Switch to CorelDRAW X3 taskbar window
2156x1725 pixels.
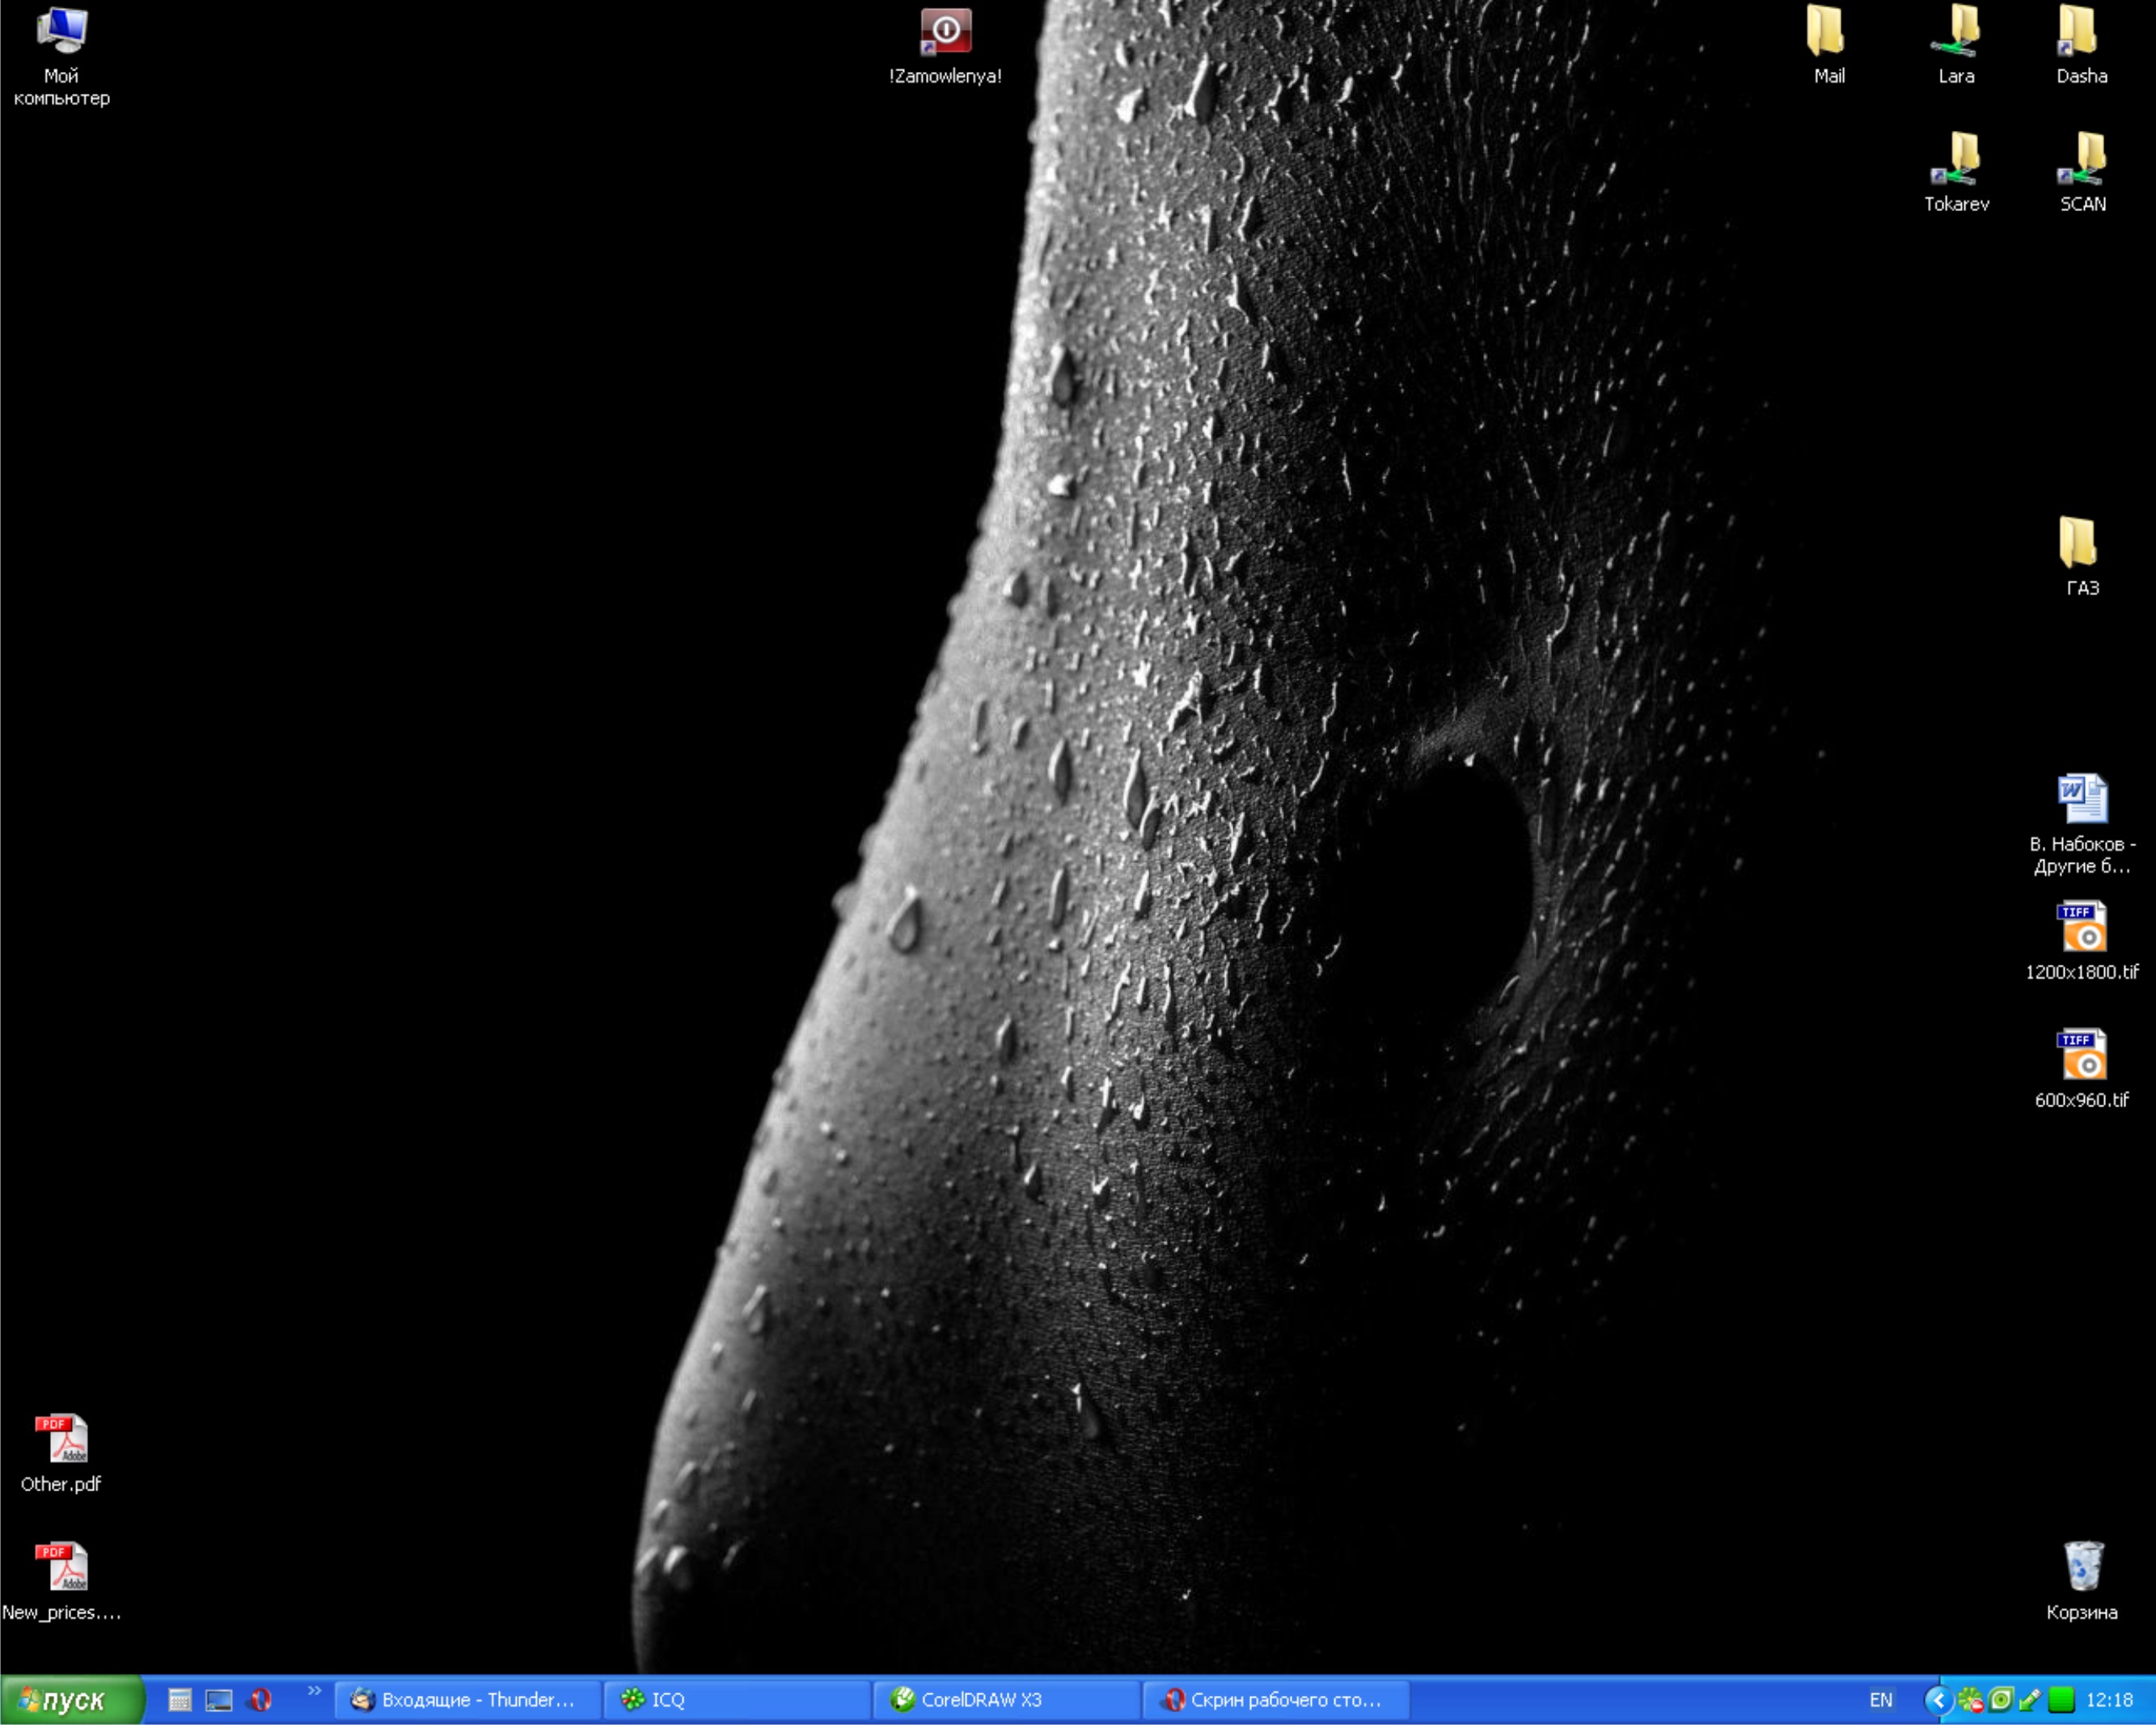[1005, 1700]
